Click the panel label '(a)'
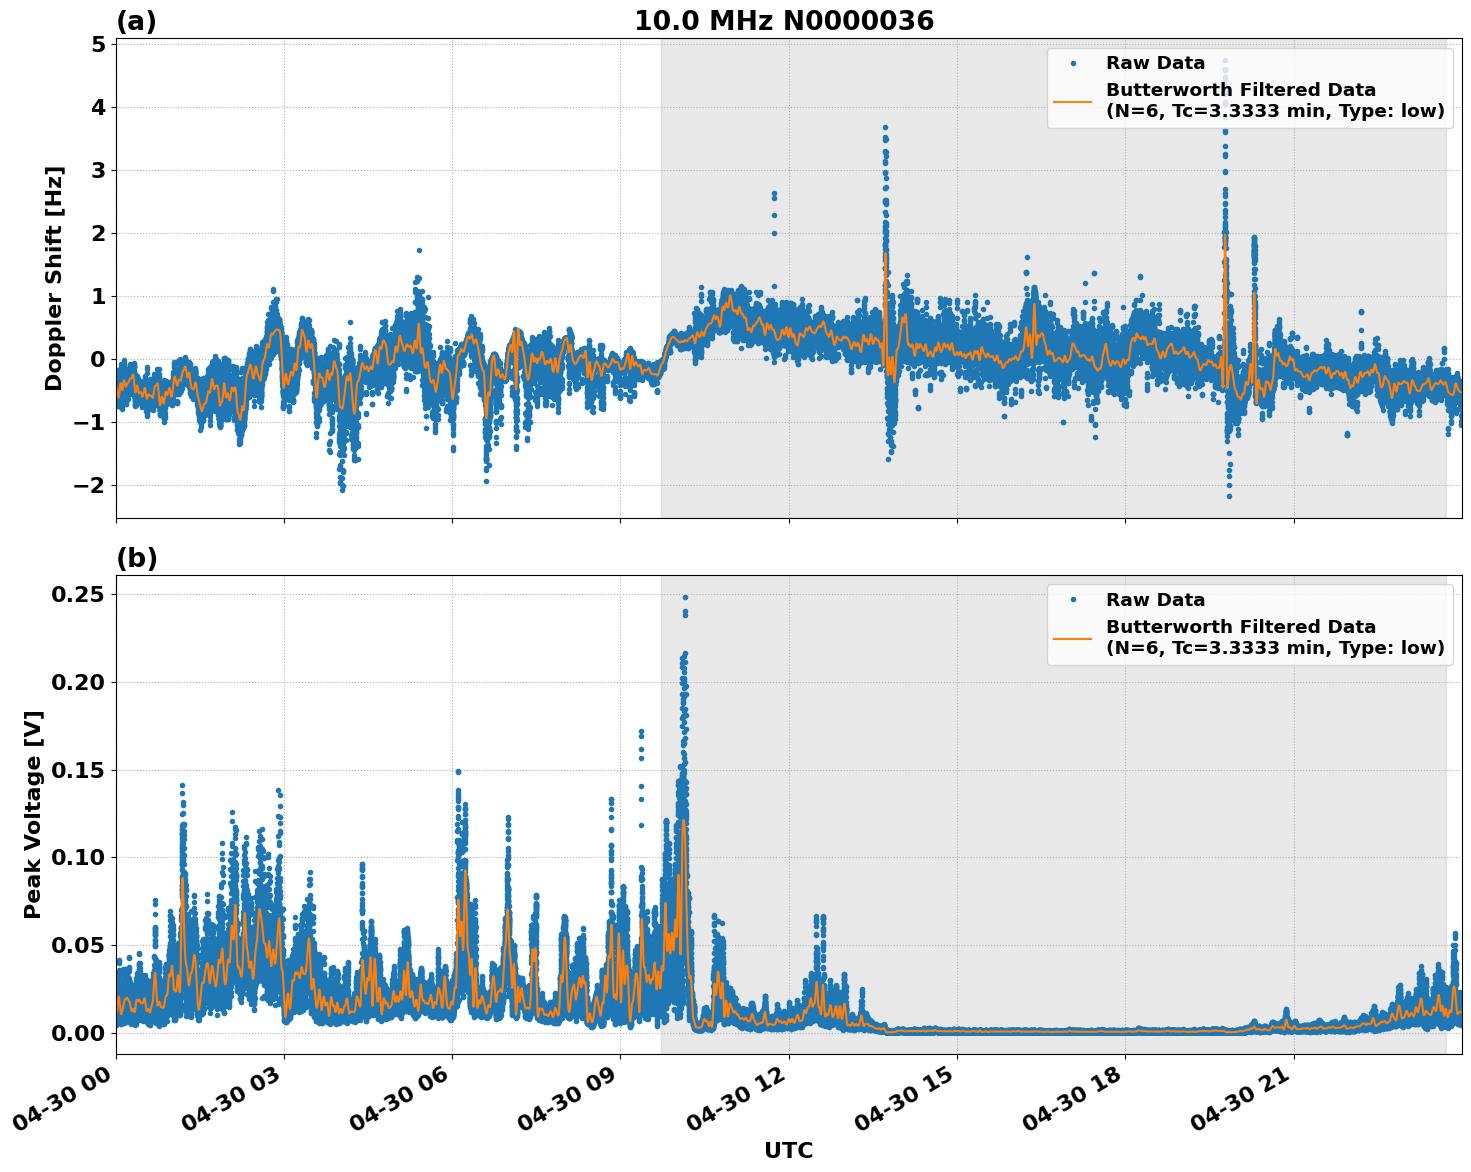The image size is (1471, 1172). (136, 19)
